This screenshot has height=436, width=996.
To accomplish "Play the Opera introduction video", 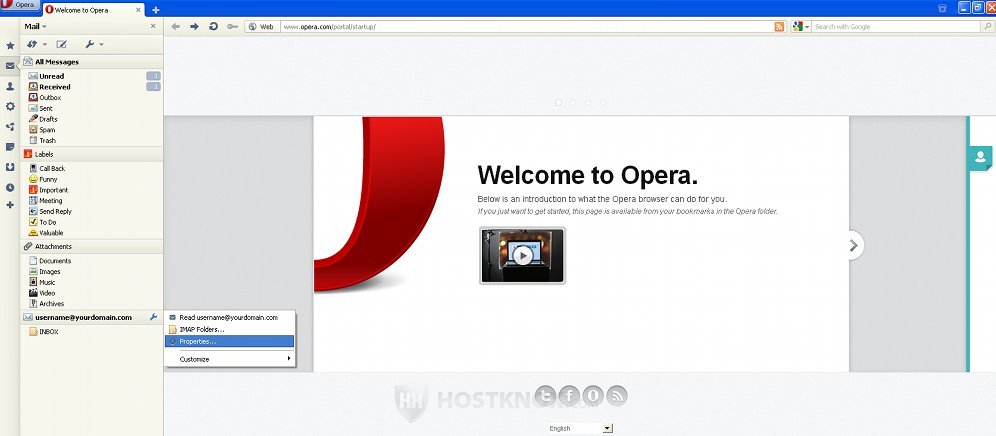I will pyautogui.click(x=522, y=255).
